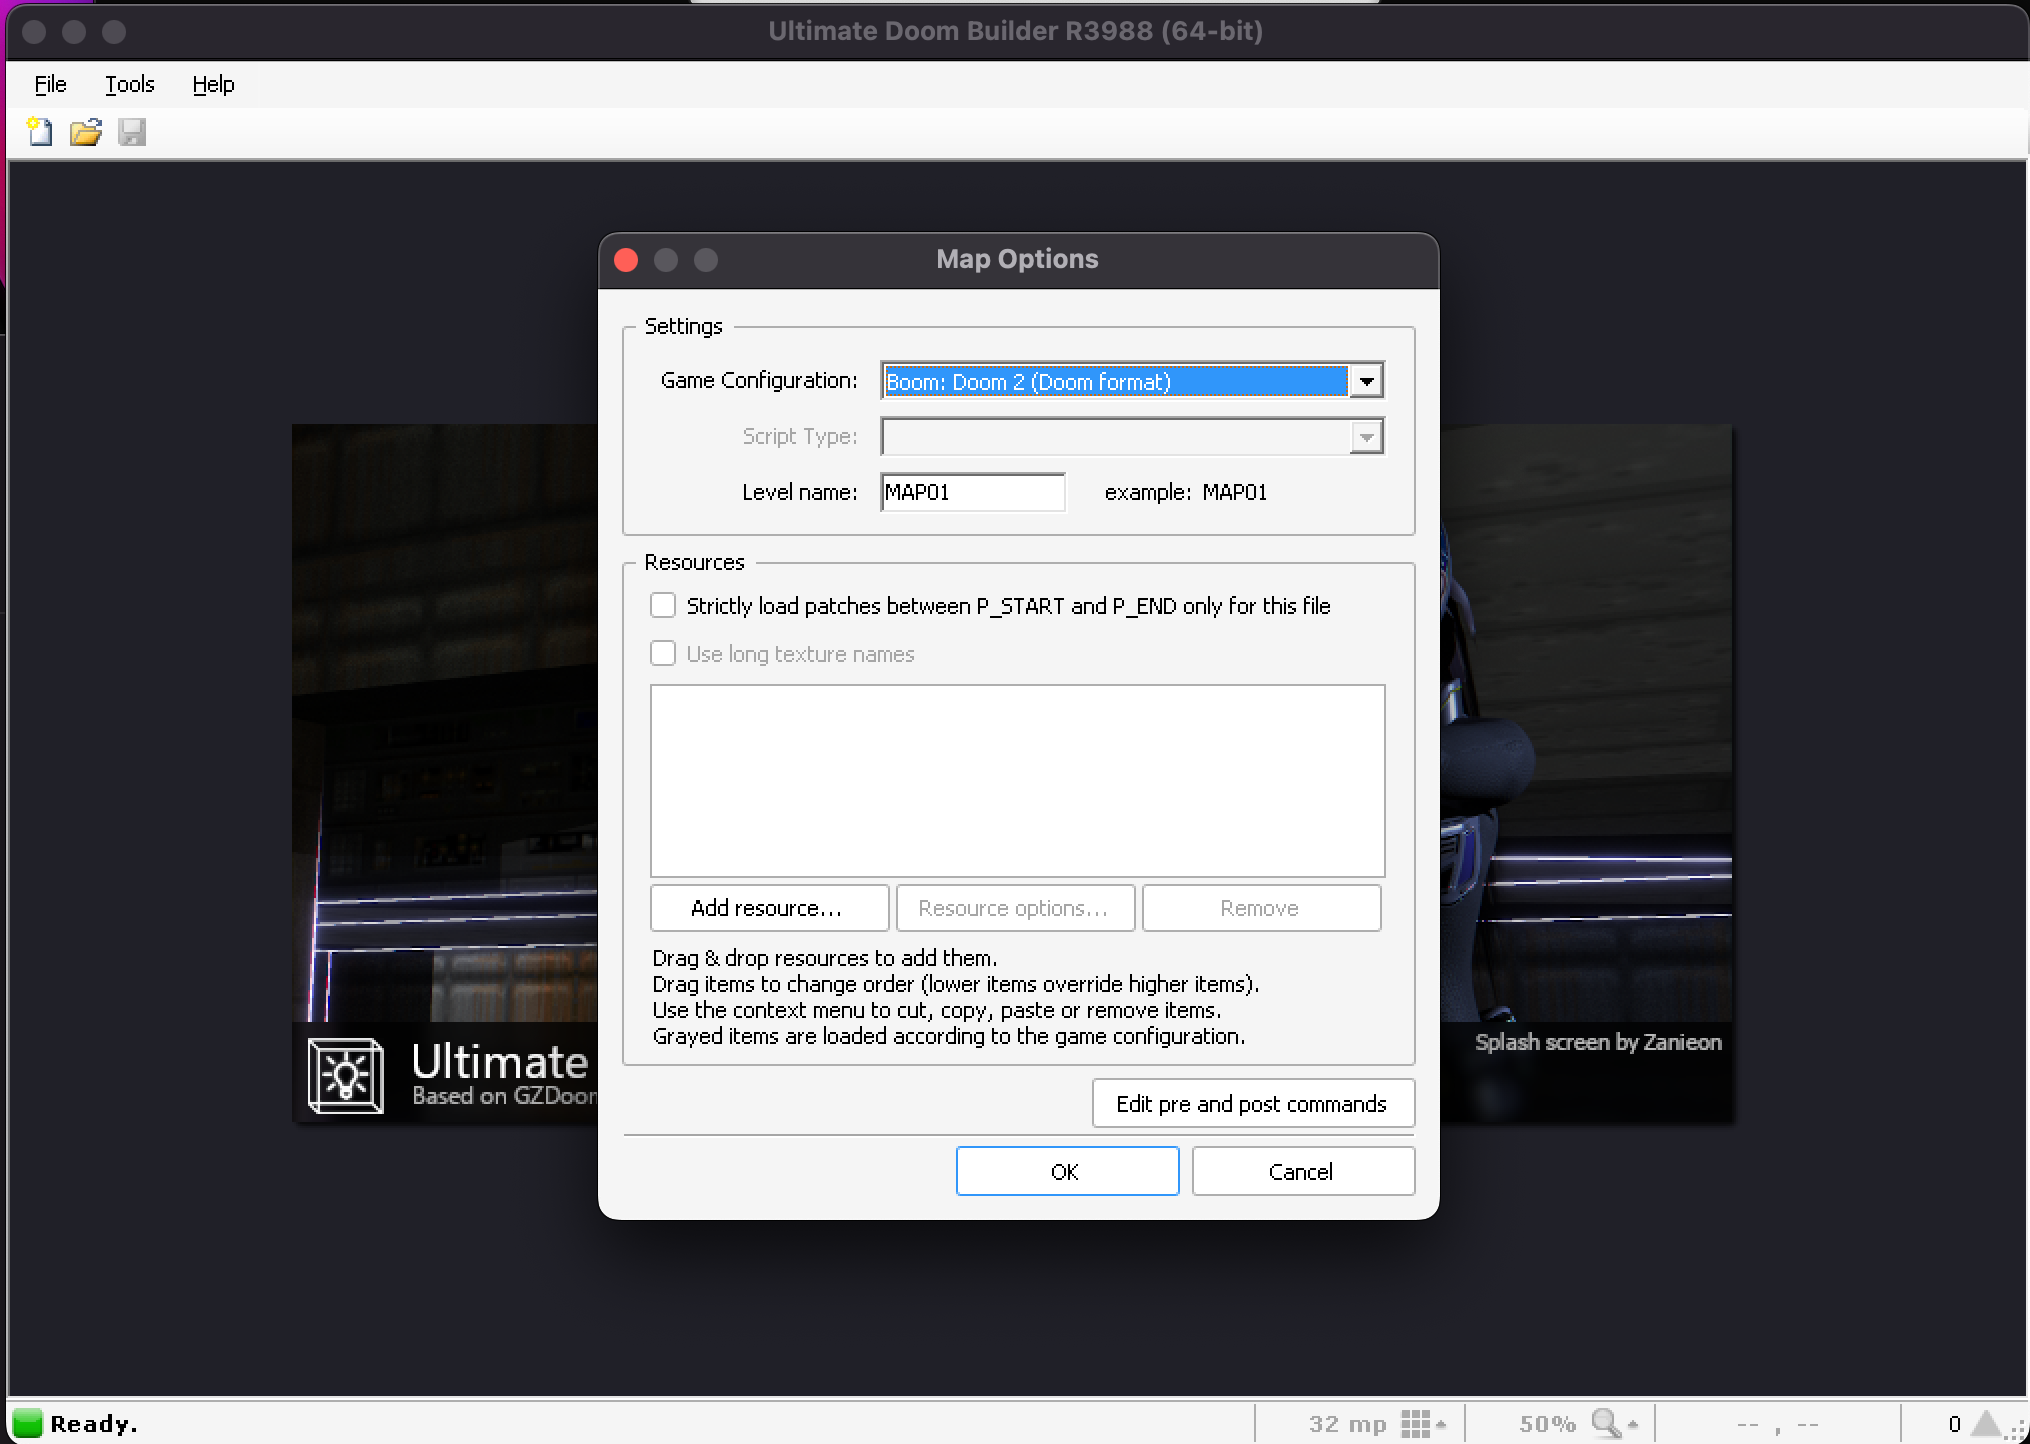Click the warnings triangle in the status bar
The width and height of the screenshot is (2030, 1444).
[x=1986, y=1422]
